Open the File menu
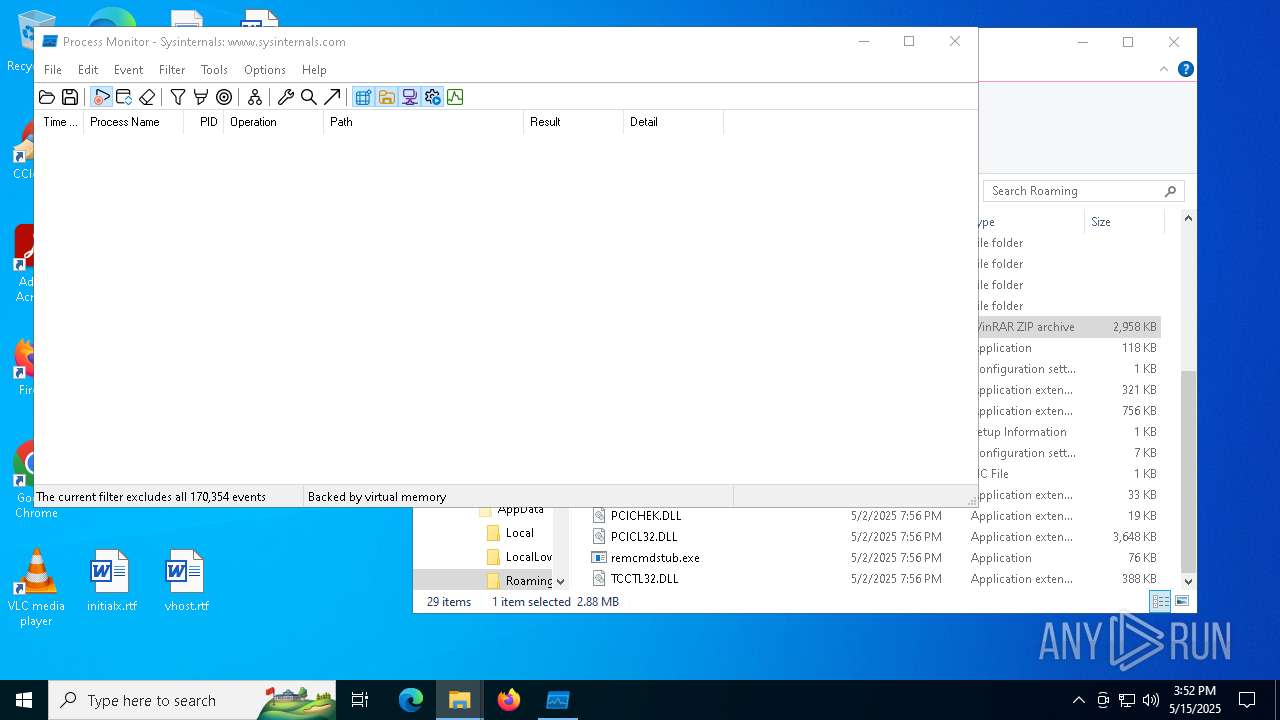This screenshot has width=1280, height=720. pyautogui.click(x=53, y=70)
